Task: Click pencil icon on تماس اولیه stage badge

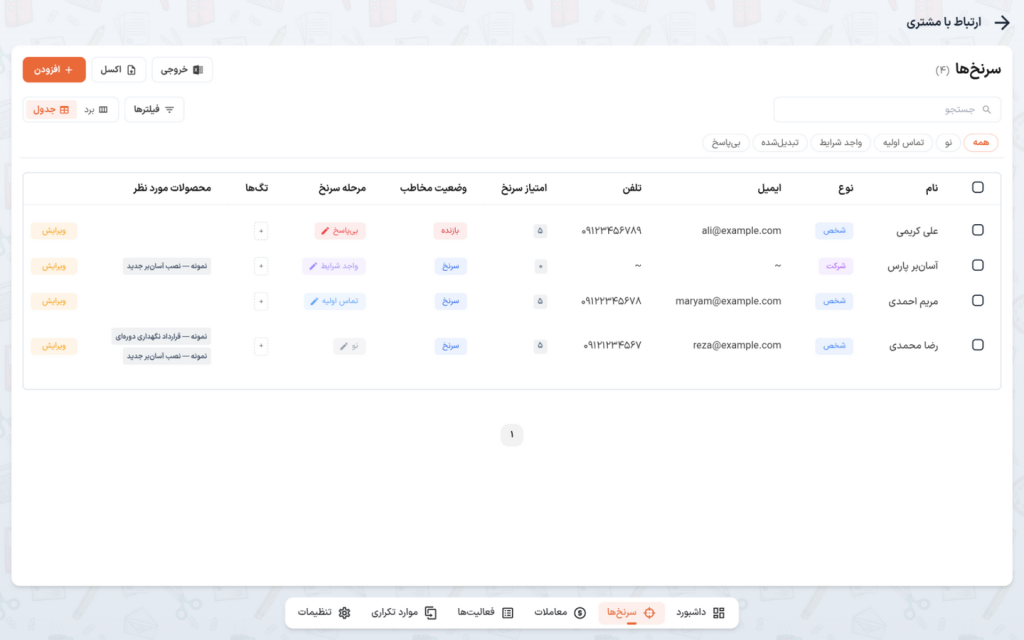Action: coord(314,301)
